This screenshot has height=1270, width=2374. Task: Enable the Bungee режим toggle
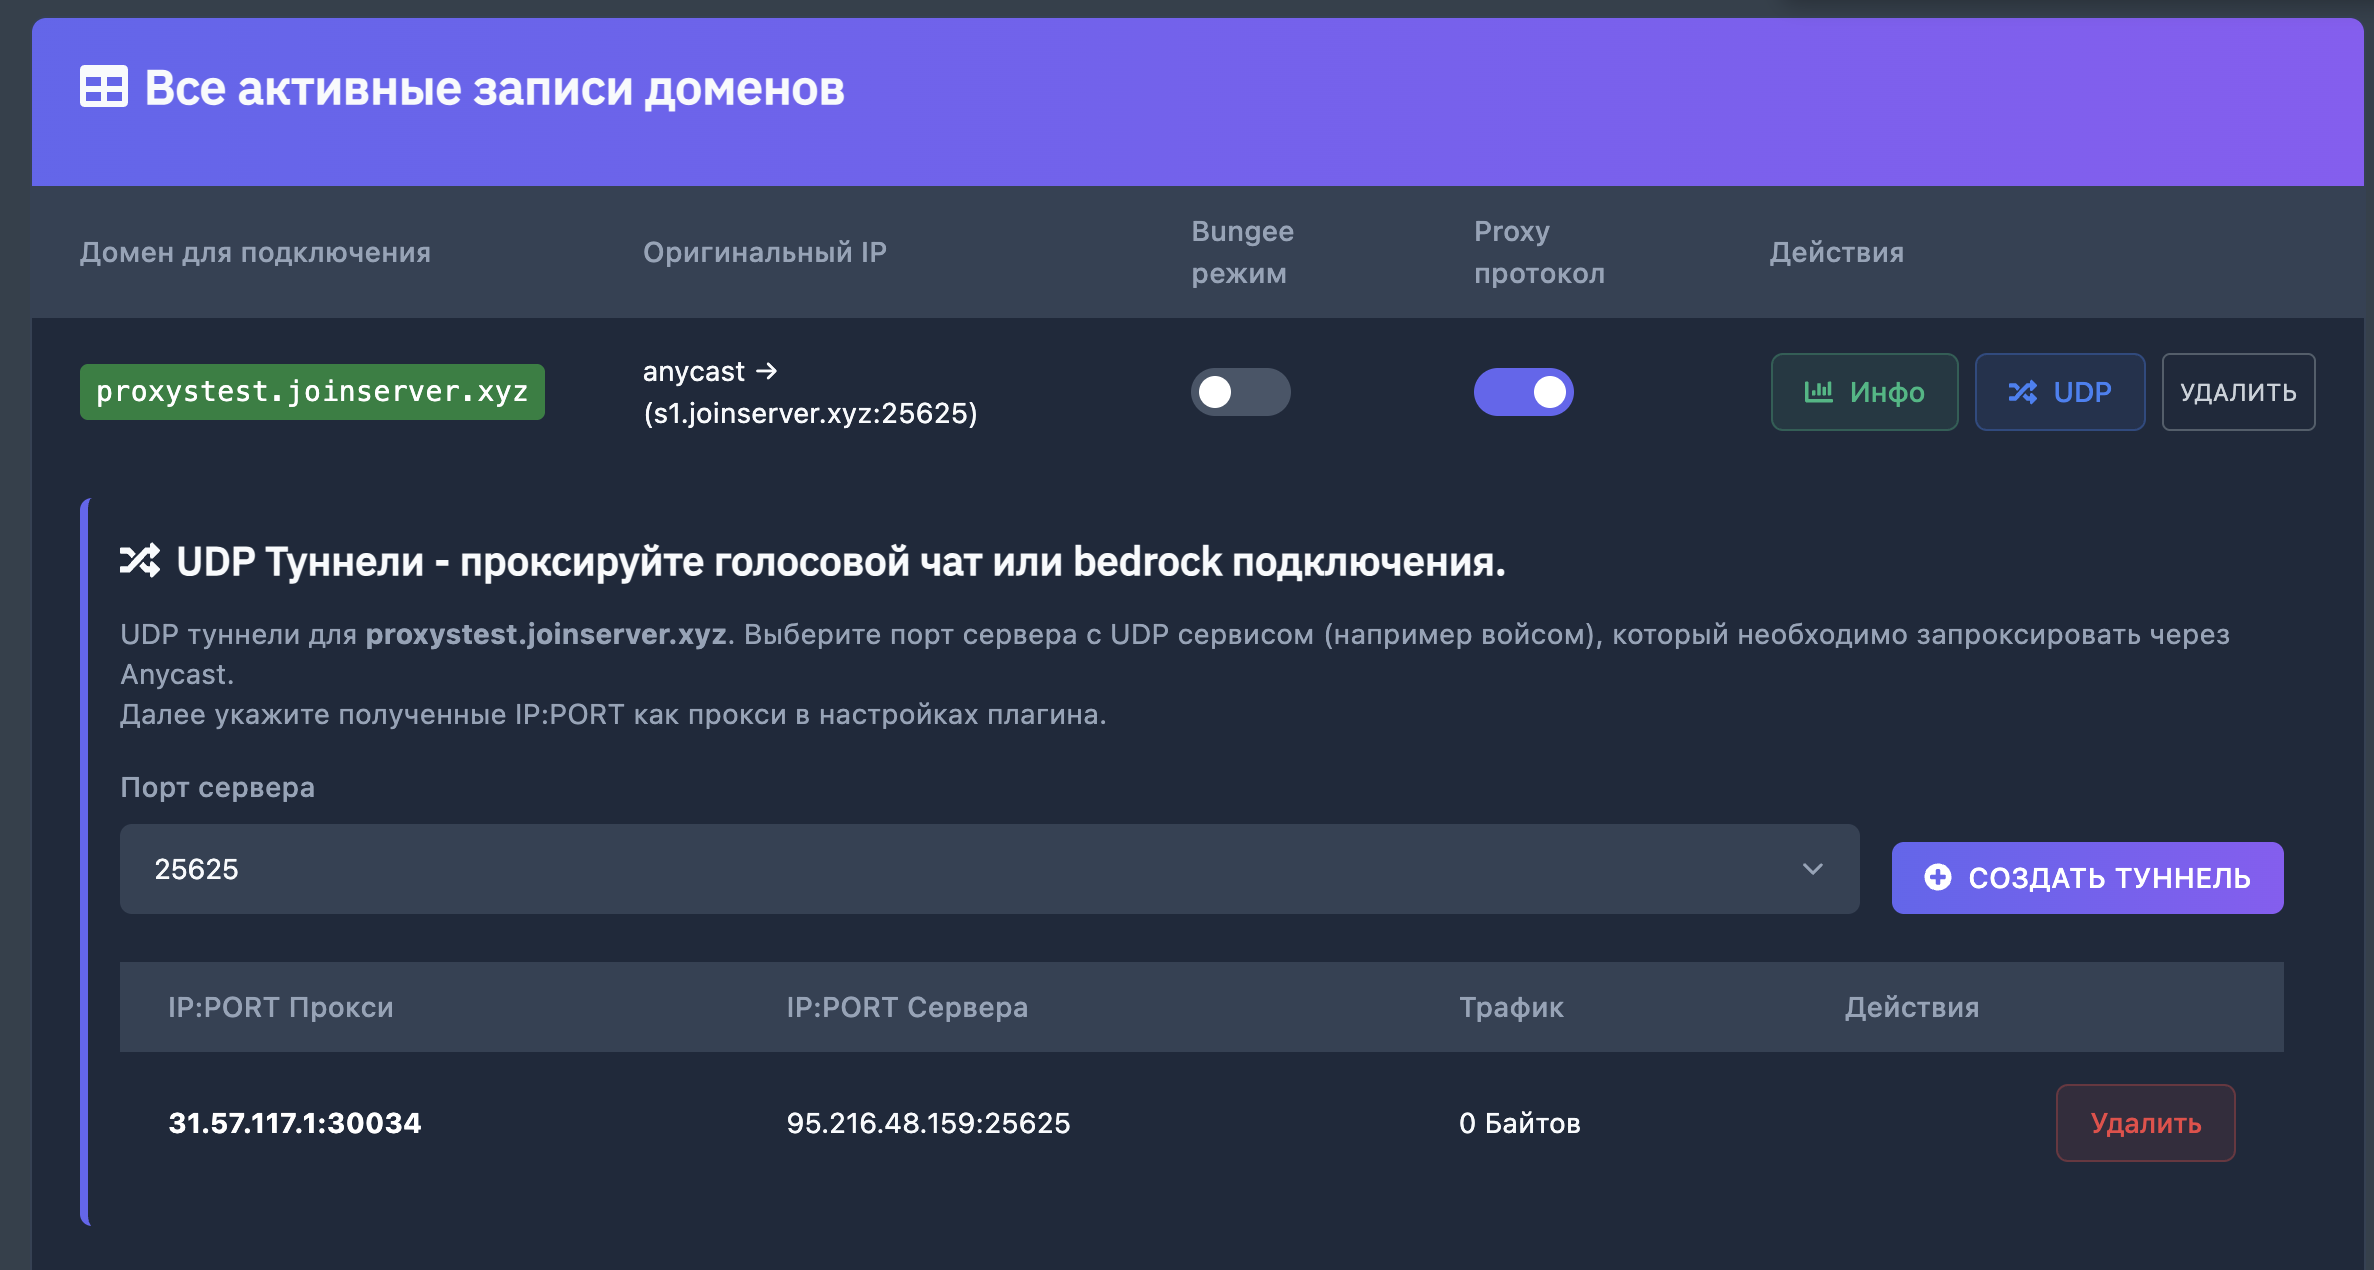click(1240, 392)
